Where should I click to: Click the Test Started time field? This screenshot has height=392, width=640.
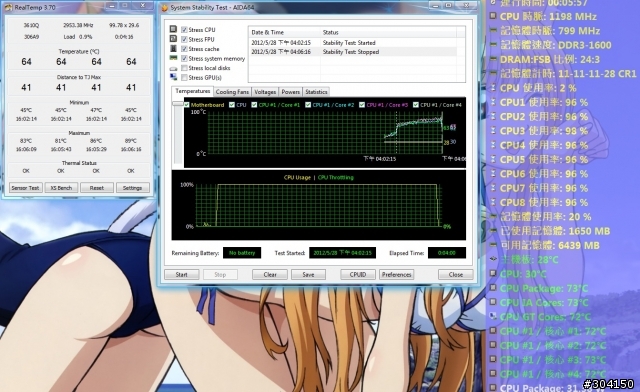tap(342, 253)
